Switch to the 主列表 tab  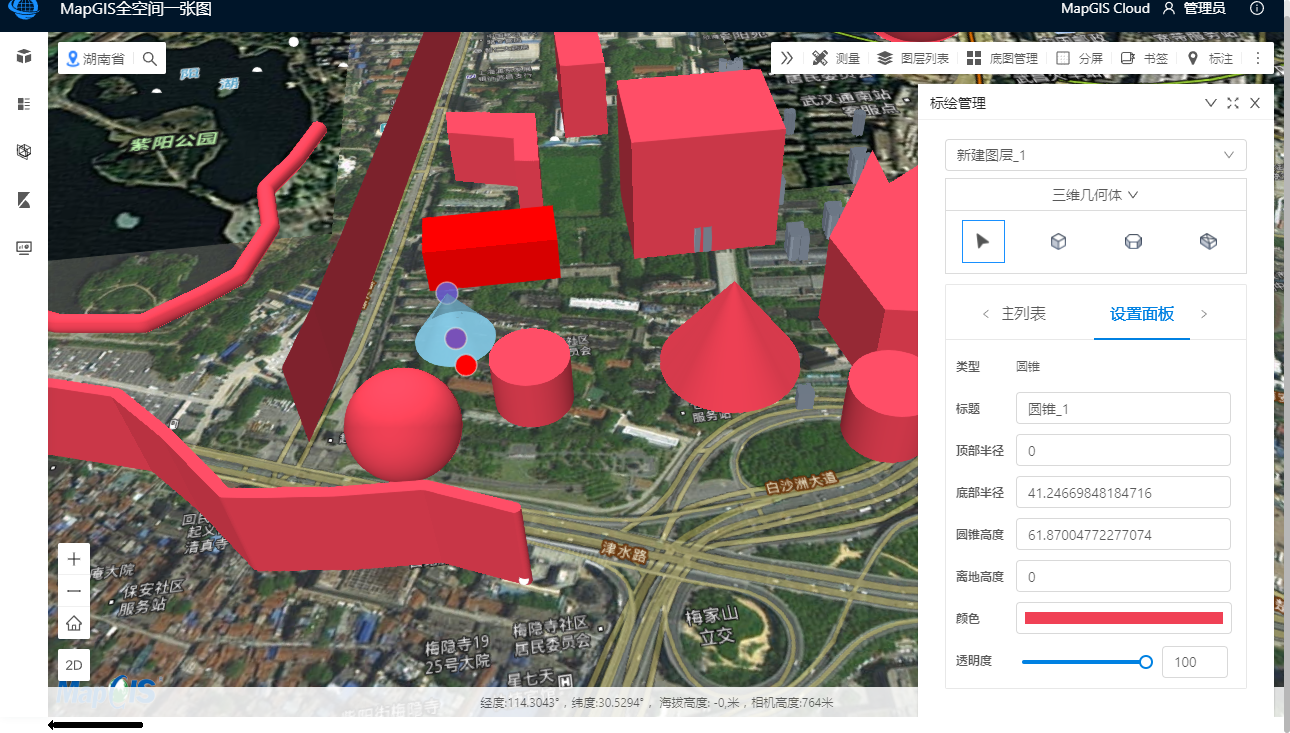point(1024,314)
